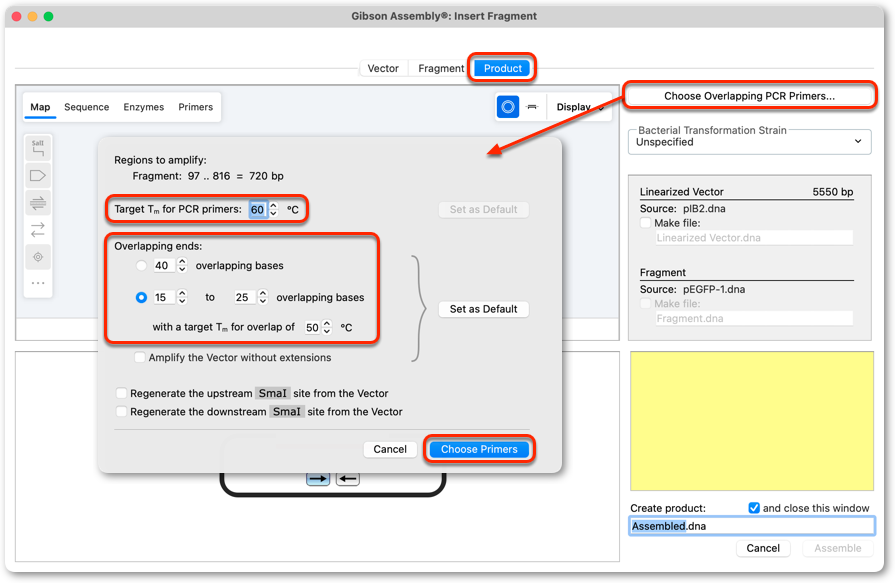
Task: Adjust the 15 minimum overlap stepper
Action: (182, 297)
